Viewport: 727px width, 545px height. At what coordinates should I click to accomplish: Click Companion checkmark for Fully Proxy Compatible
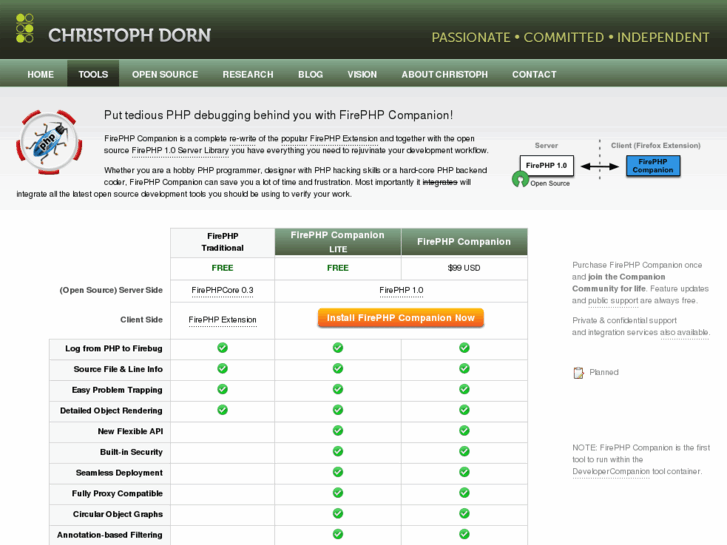tap(464, 493)
